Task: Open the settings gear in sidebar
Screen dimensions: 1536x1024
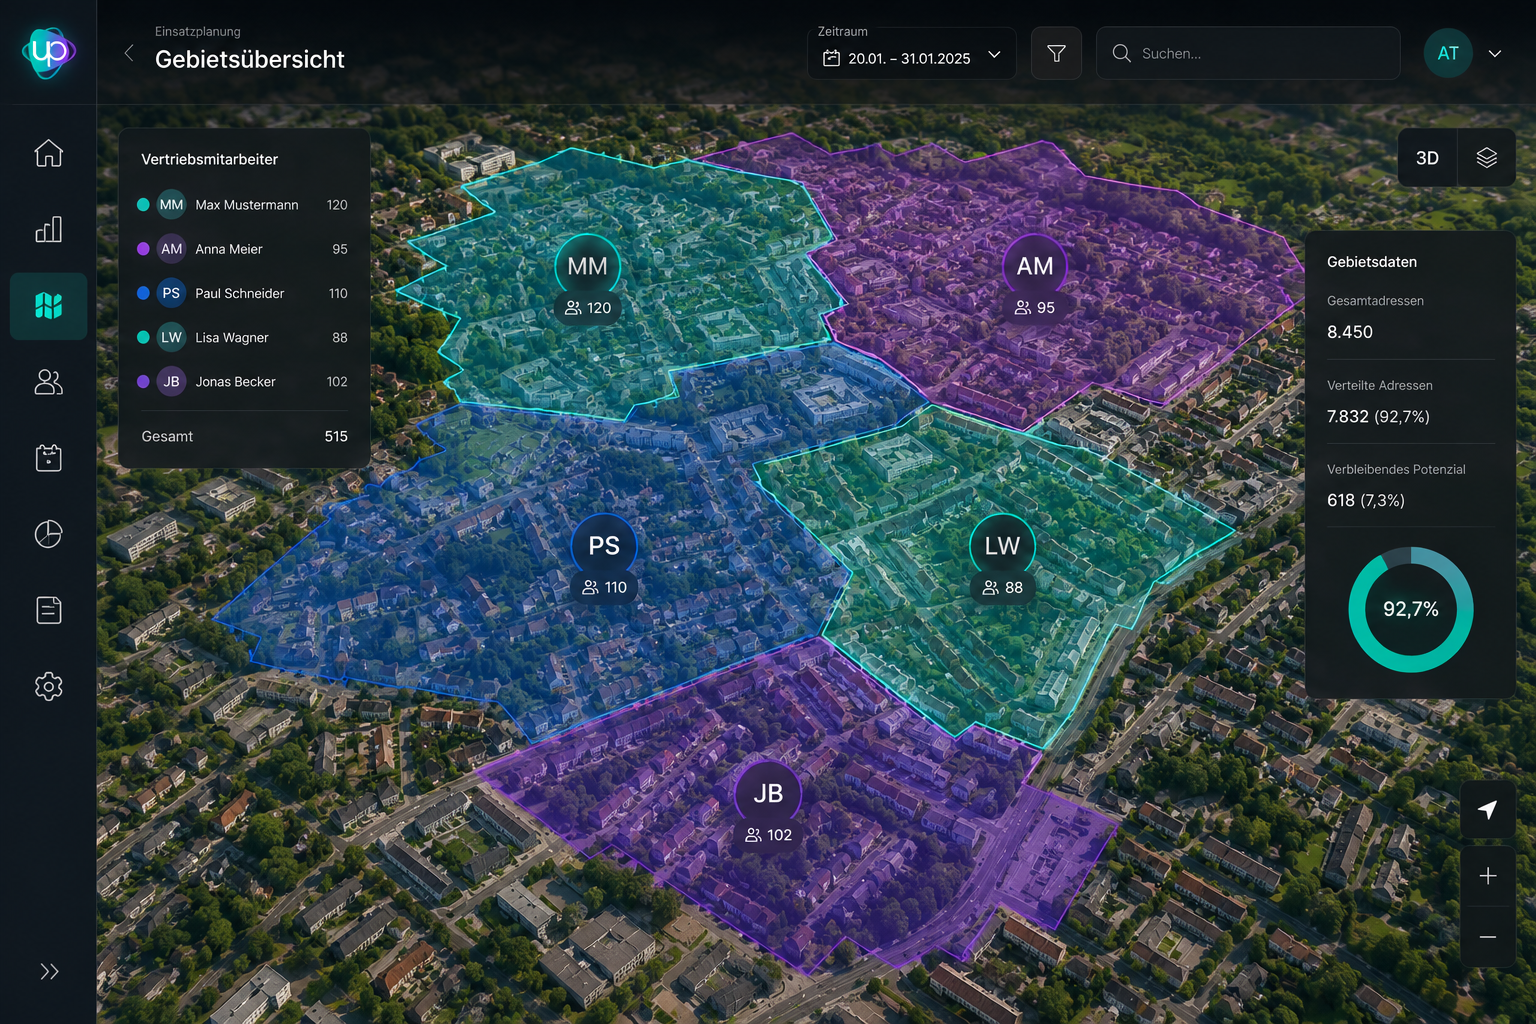Action: point(48,686)
